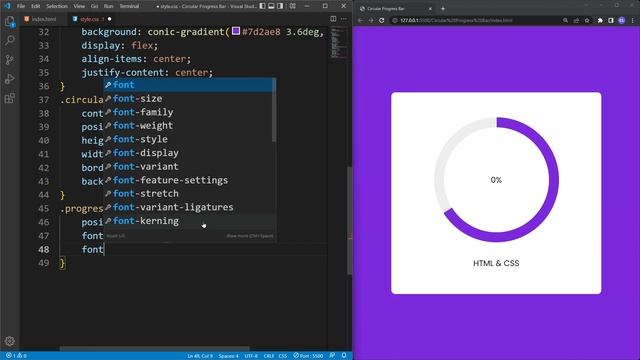The width and height of the screenshot is (640, 360).
Task: Select the 'font' autocomplete suggestion
Action: 189,85
